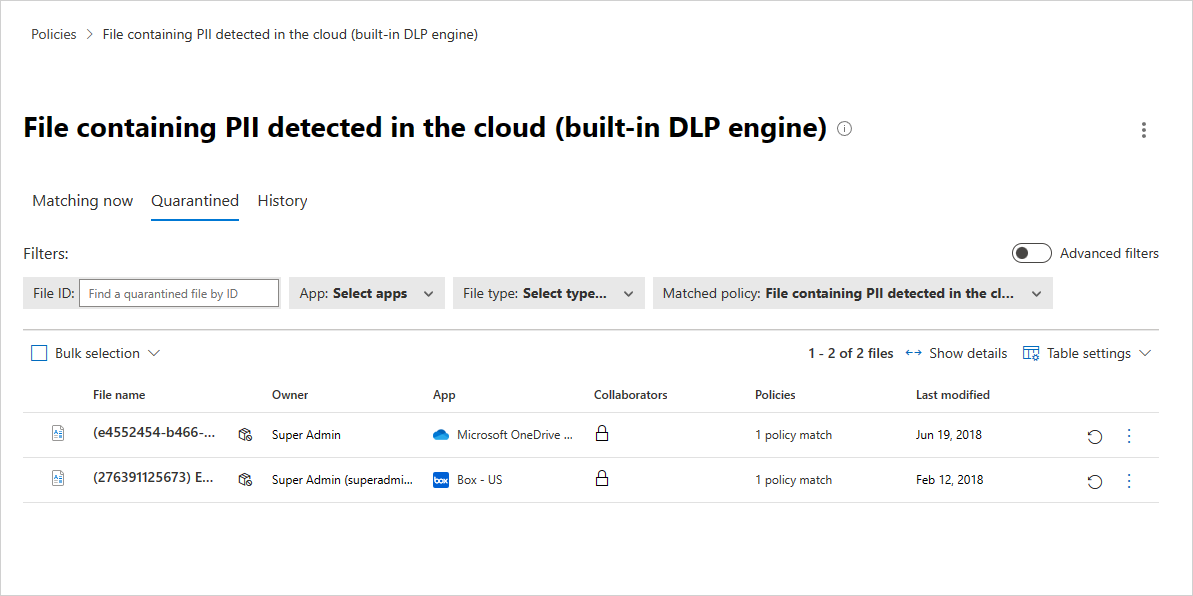Click the Box app icon in second row
The image size is (1193, 596).
pyautogui.click(x=441, y=480)
